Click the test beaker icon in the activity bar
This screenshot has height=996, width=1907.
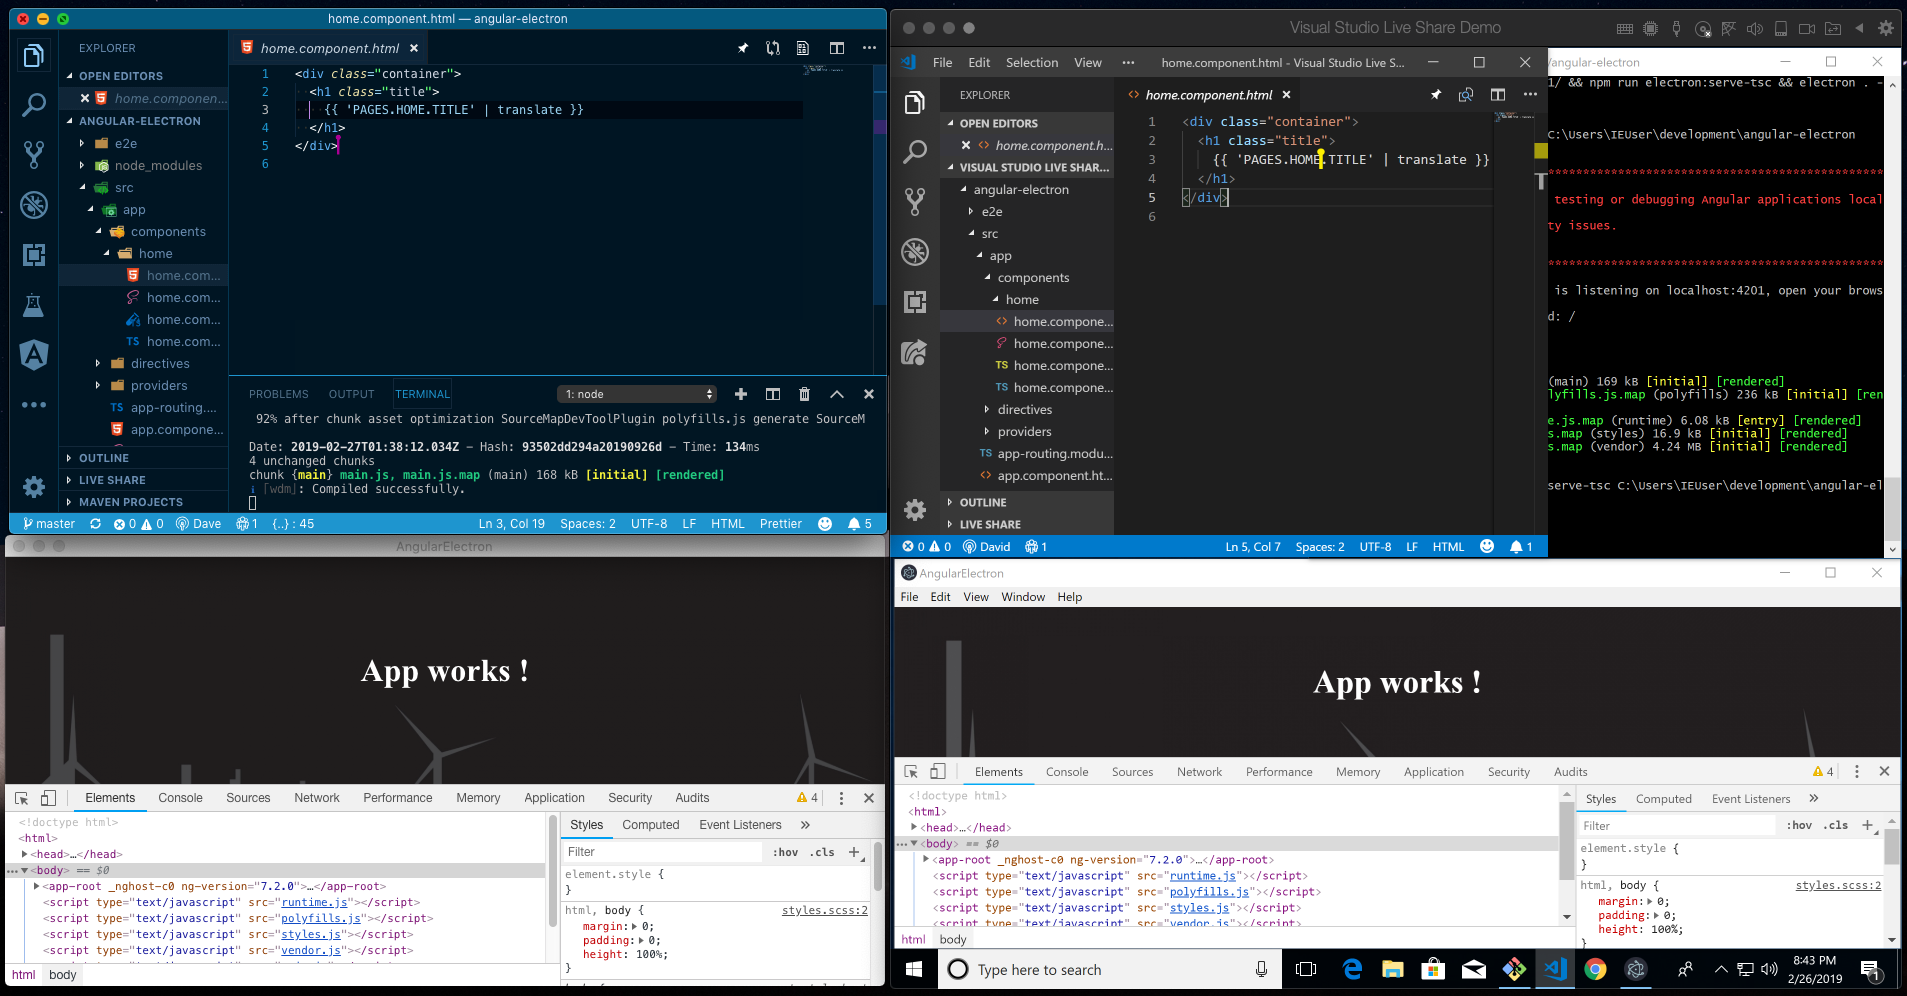coord(35,305)
